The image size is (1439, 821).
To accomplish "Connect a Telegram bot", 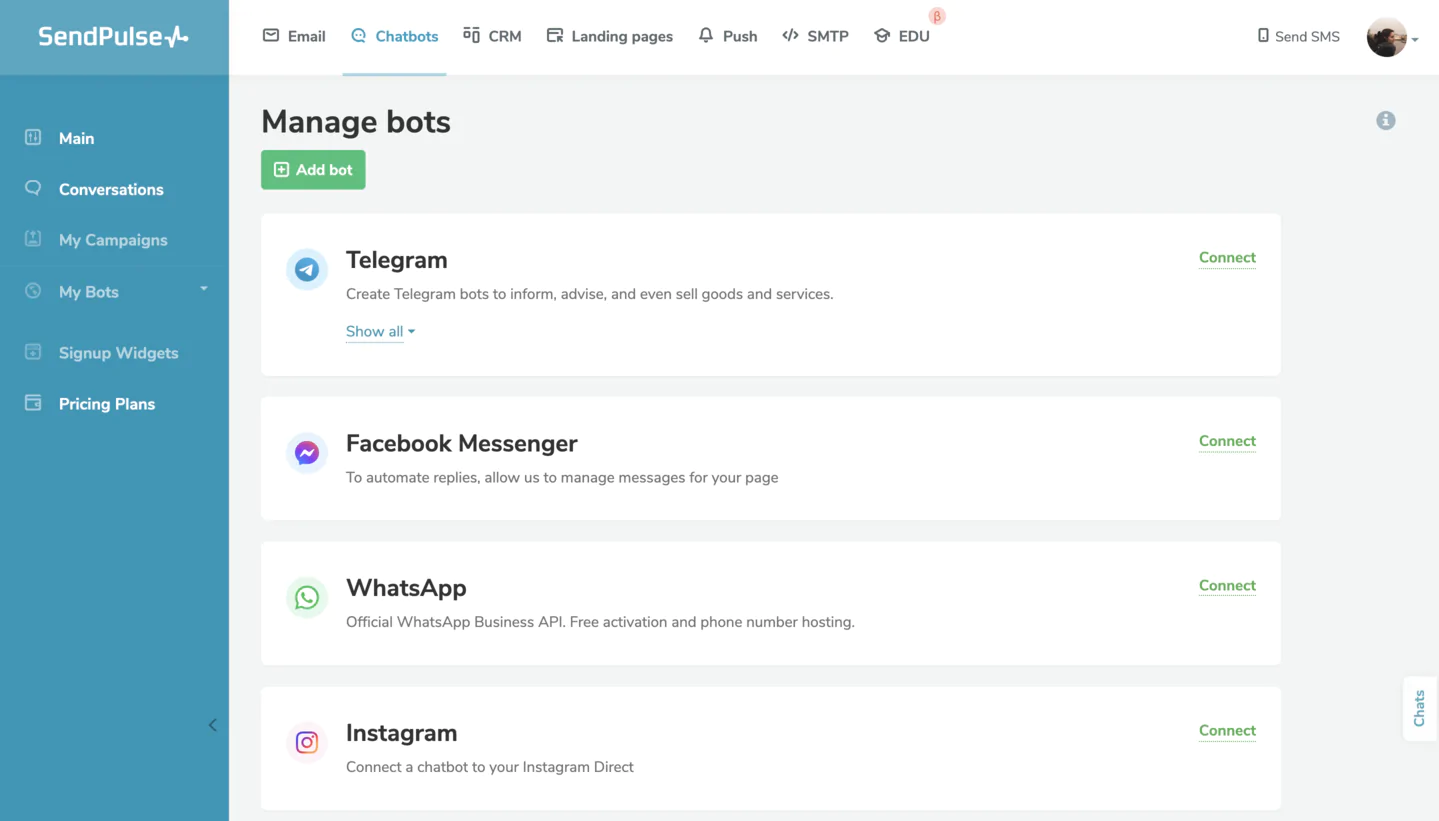I will click(x=1227, y=258).
